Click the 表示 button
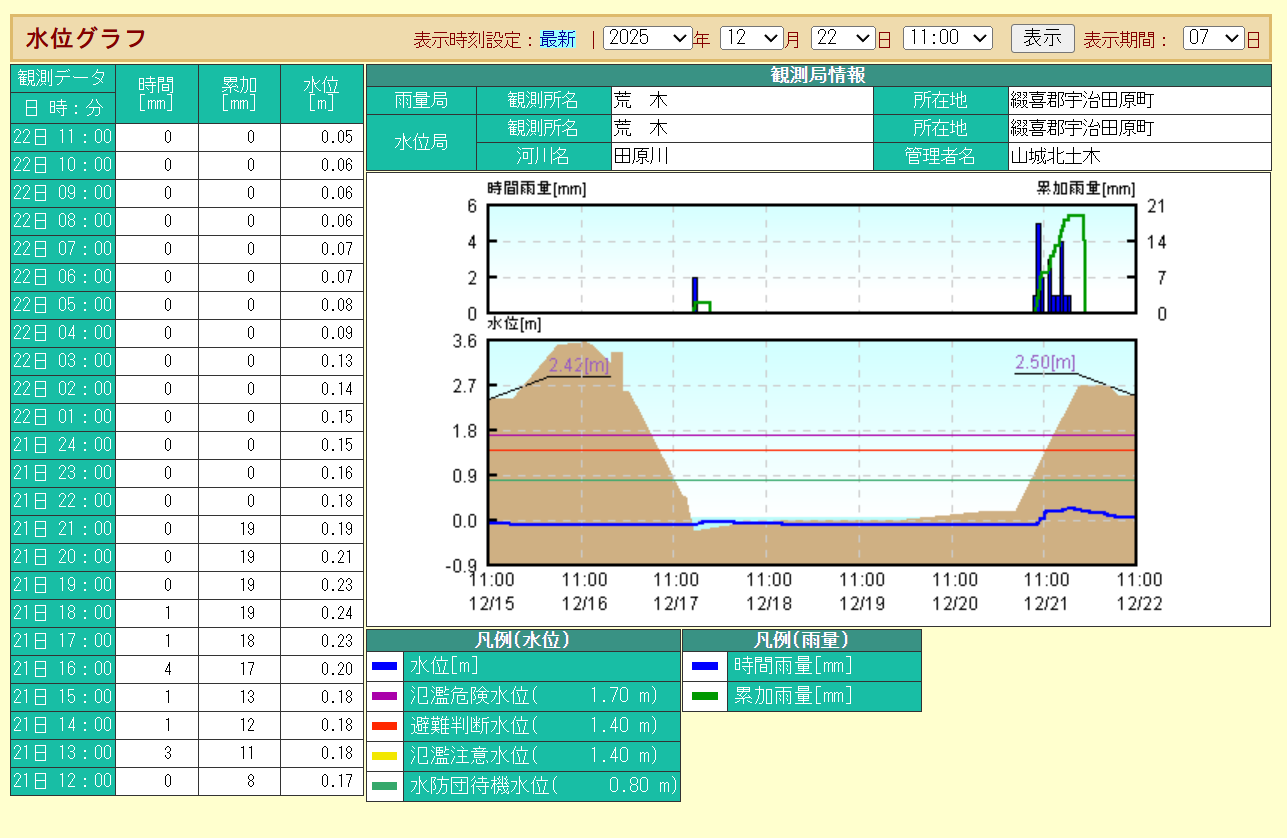Viewport: 1287px width, 838px height. [x=1042, y=38]
